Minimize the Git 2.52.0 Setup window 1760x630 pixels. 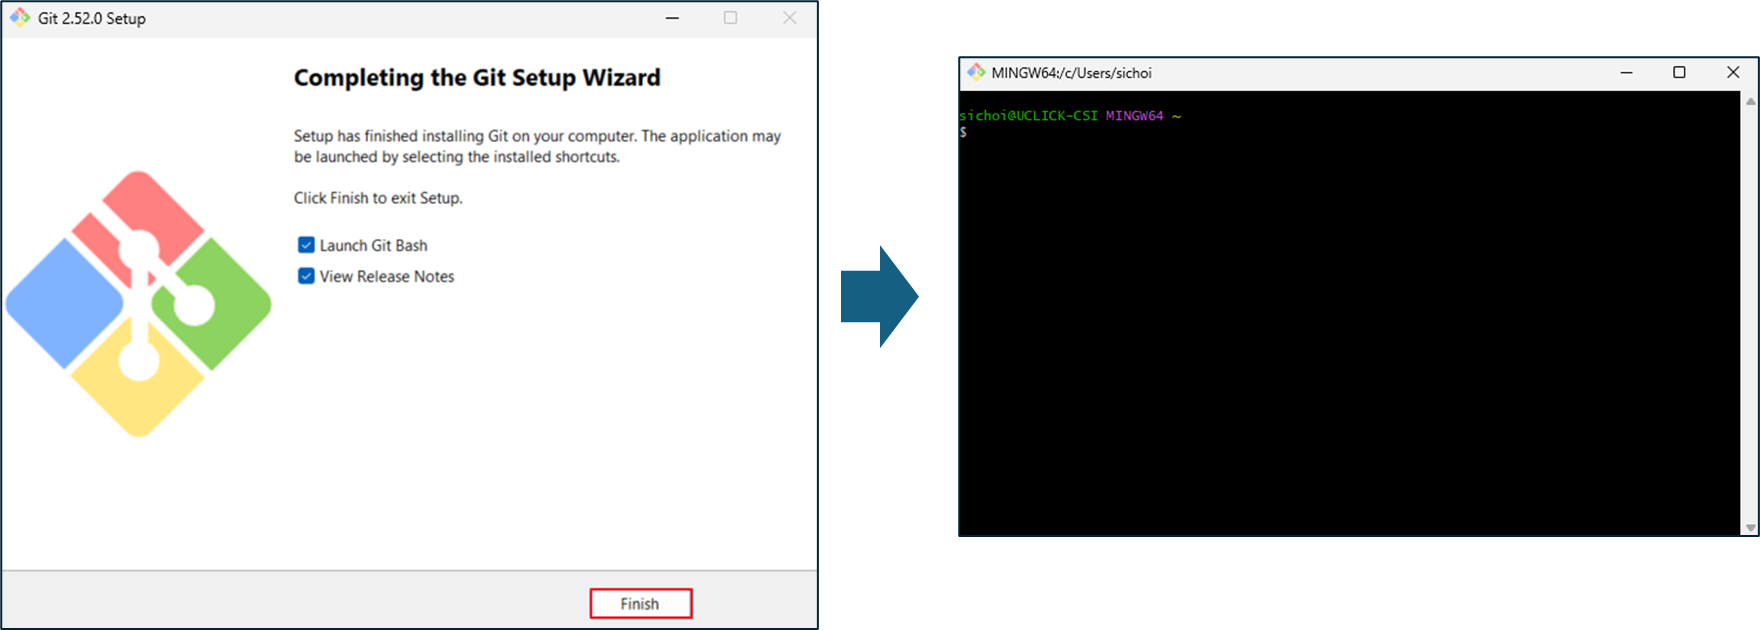coord(672,18)
